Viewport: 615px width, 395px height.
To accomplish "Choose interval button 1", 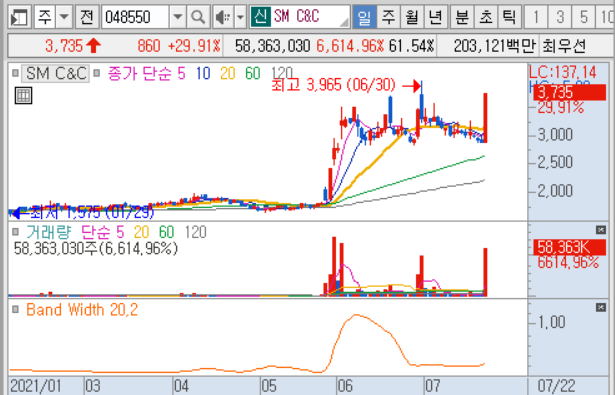I will (536, 17).
